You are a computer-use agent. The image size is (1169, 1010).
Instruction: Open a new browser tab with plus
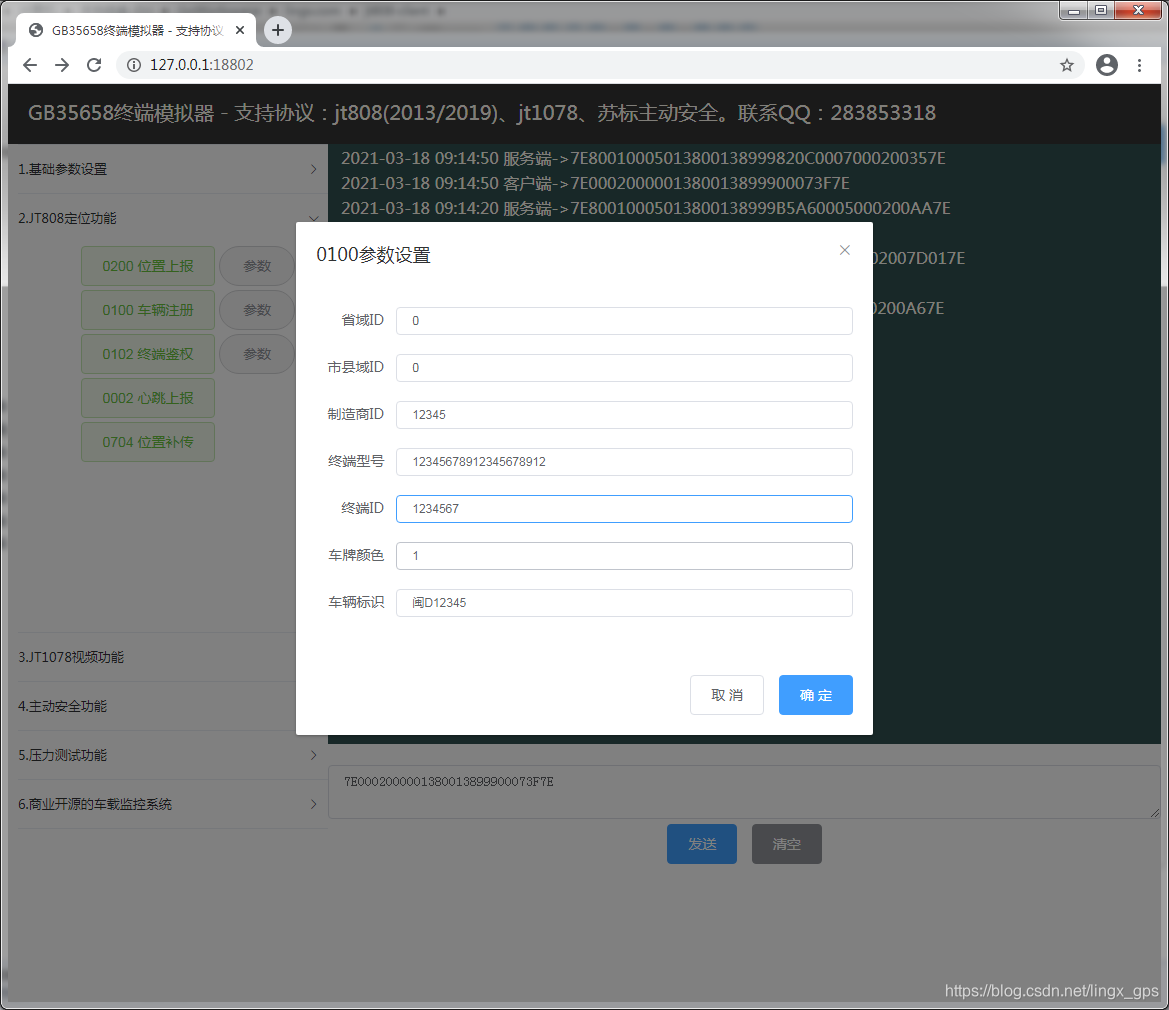(x=277, y=30)
